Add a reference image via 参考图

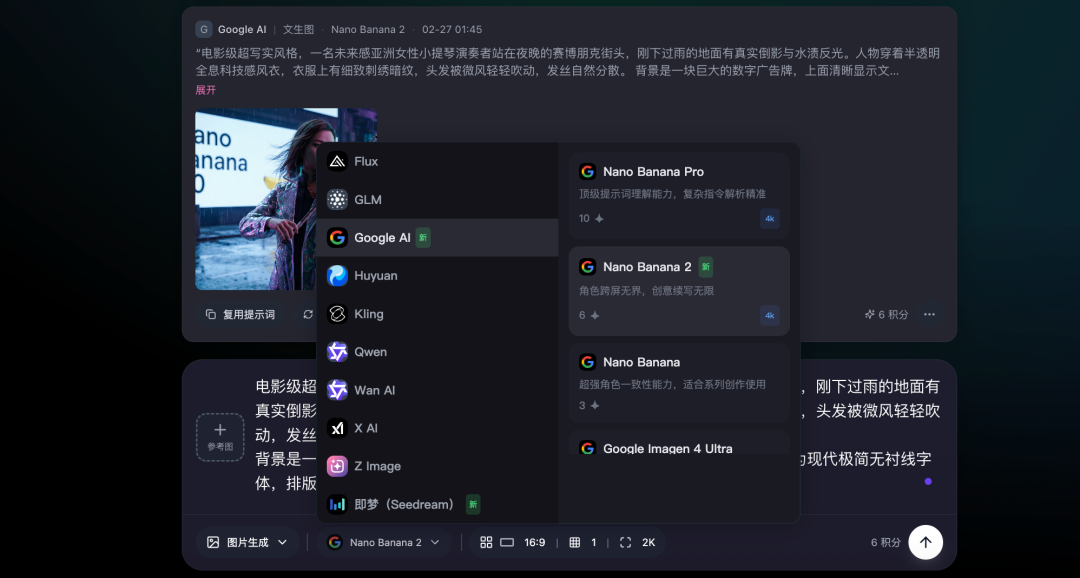coord(220,437)
